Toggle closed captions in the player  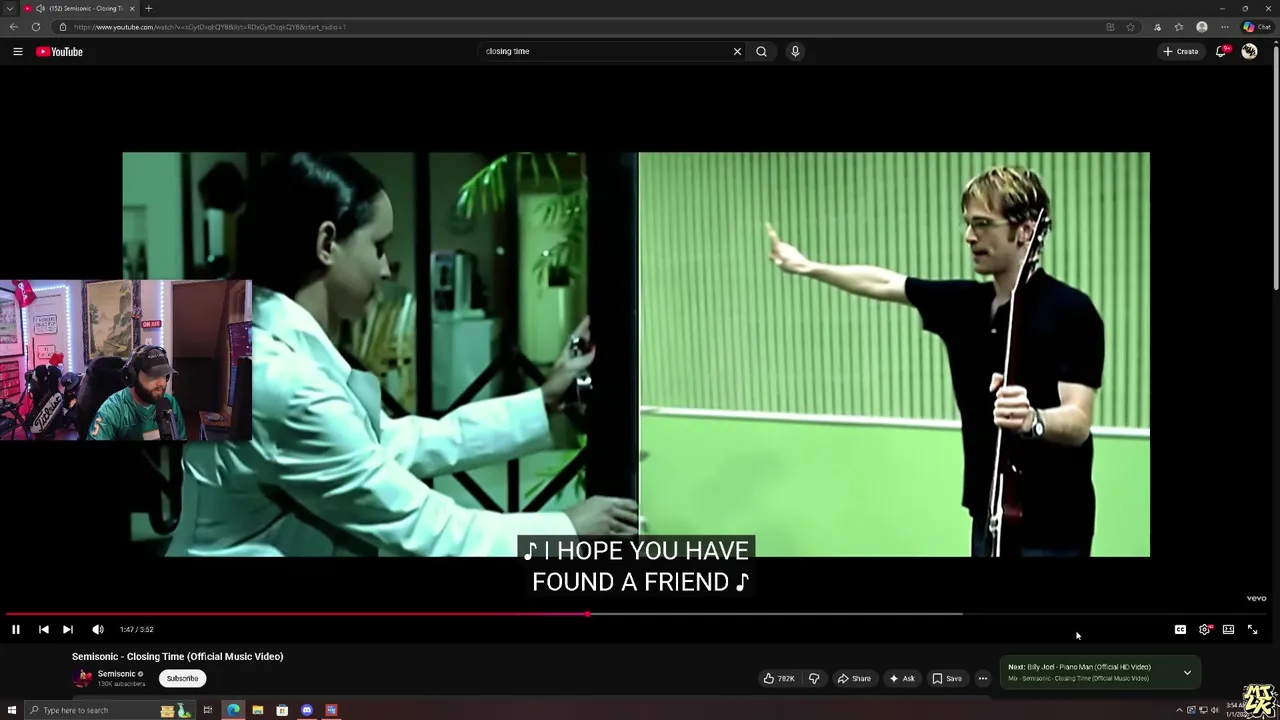1180,629
